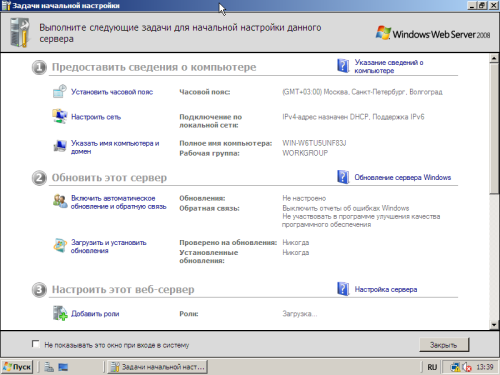Viewport: 500px width, 375px height.
Task: Open 'Указание сведений о компьютере' help link
Action: pyautogui.click(x=389, y=66)
